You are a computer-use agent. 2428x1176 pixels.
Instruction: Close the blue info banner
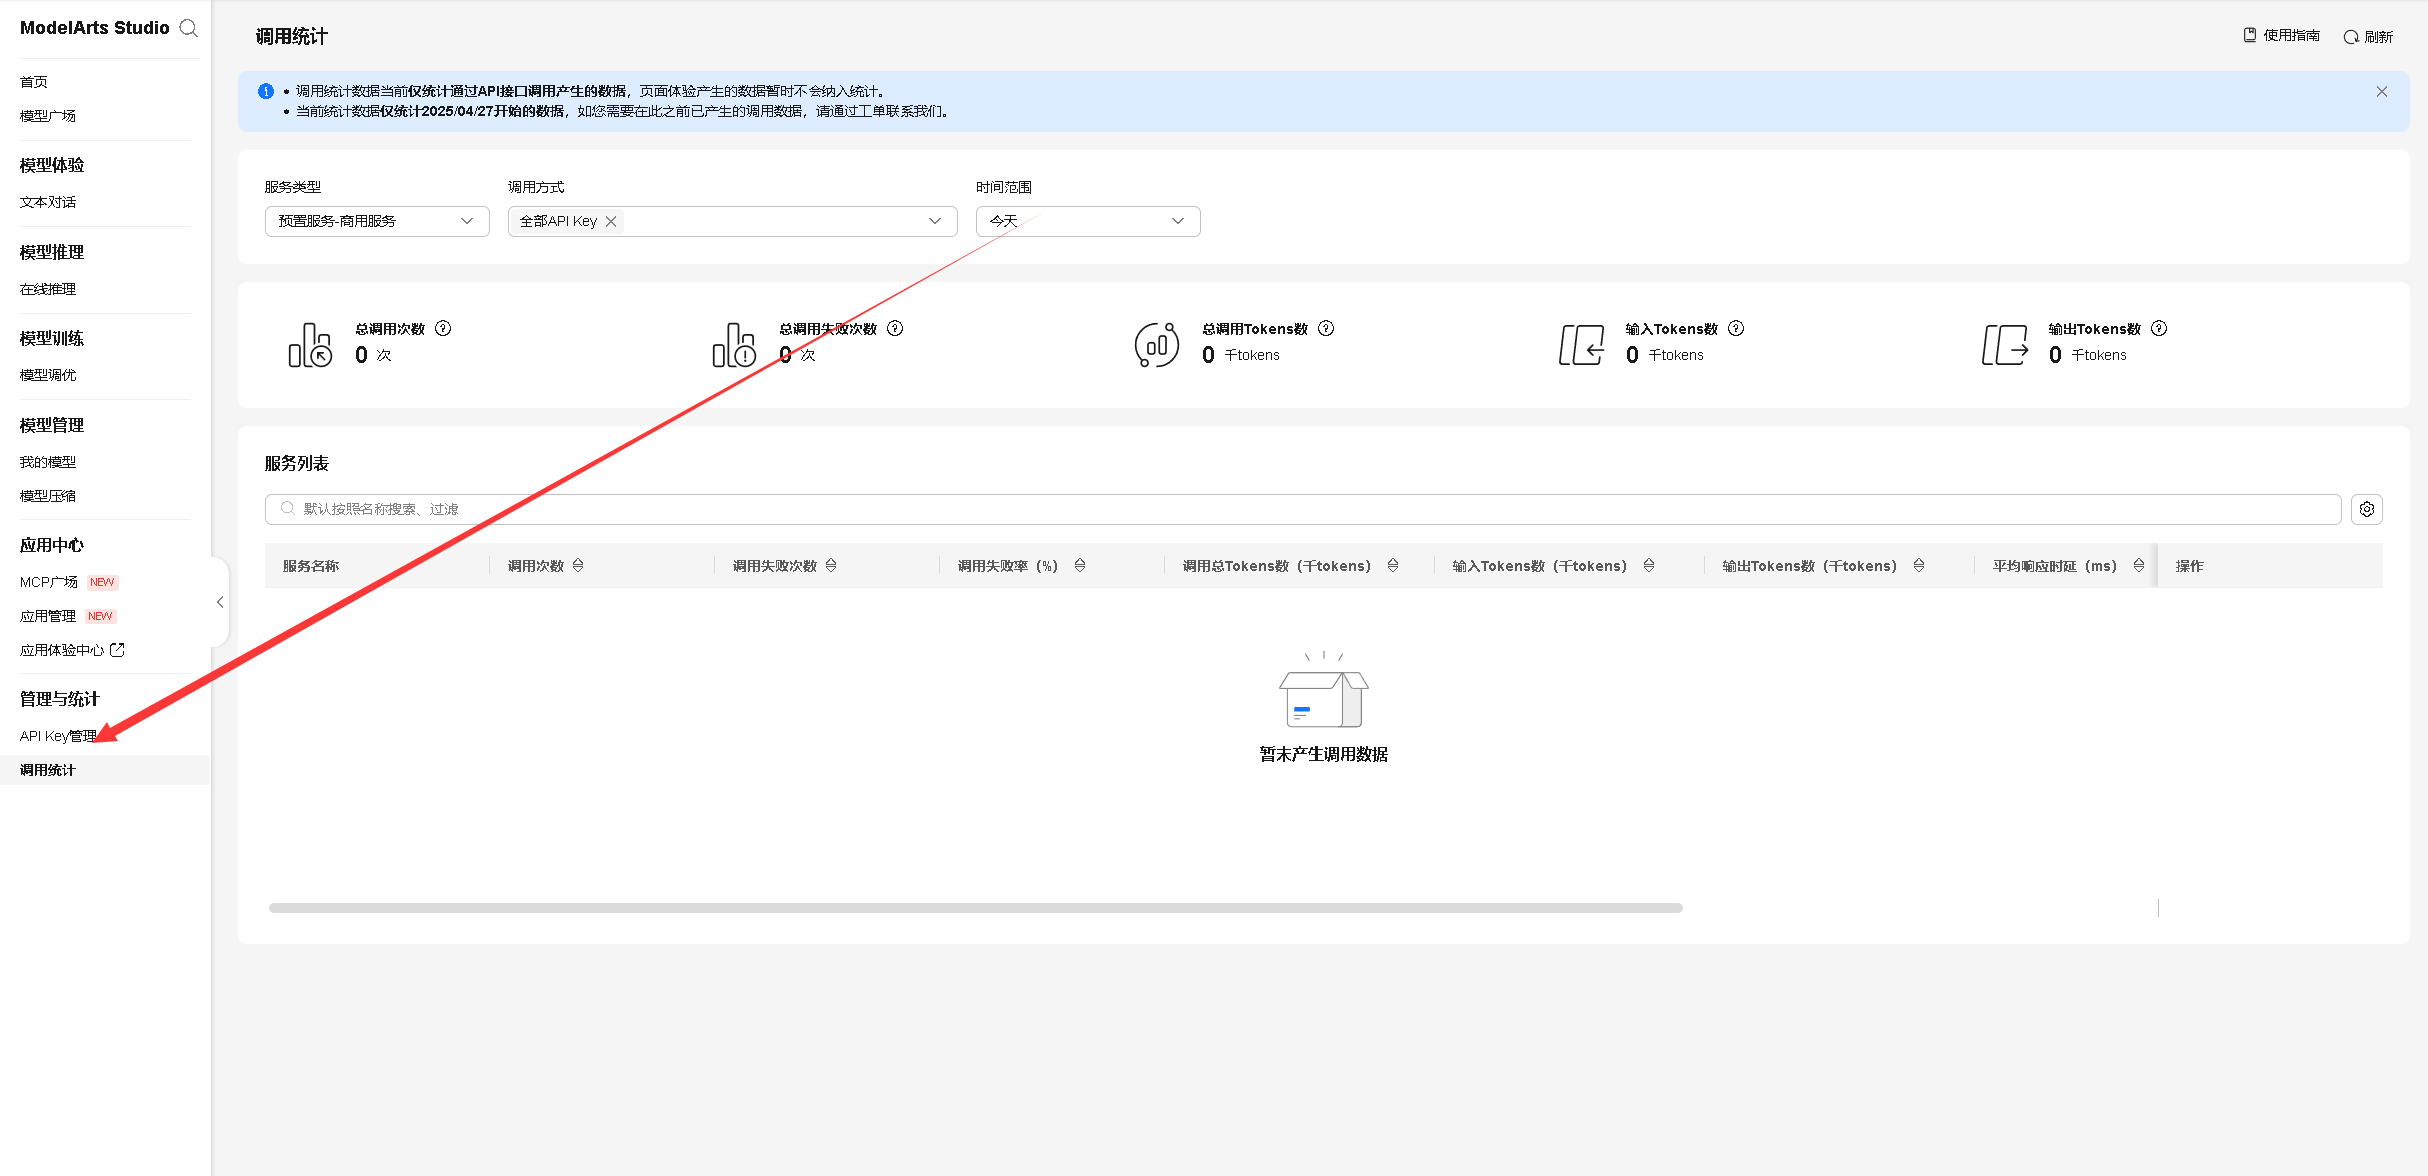pyautogui.click(x=2381, y=92)
